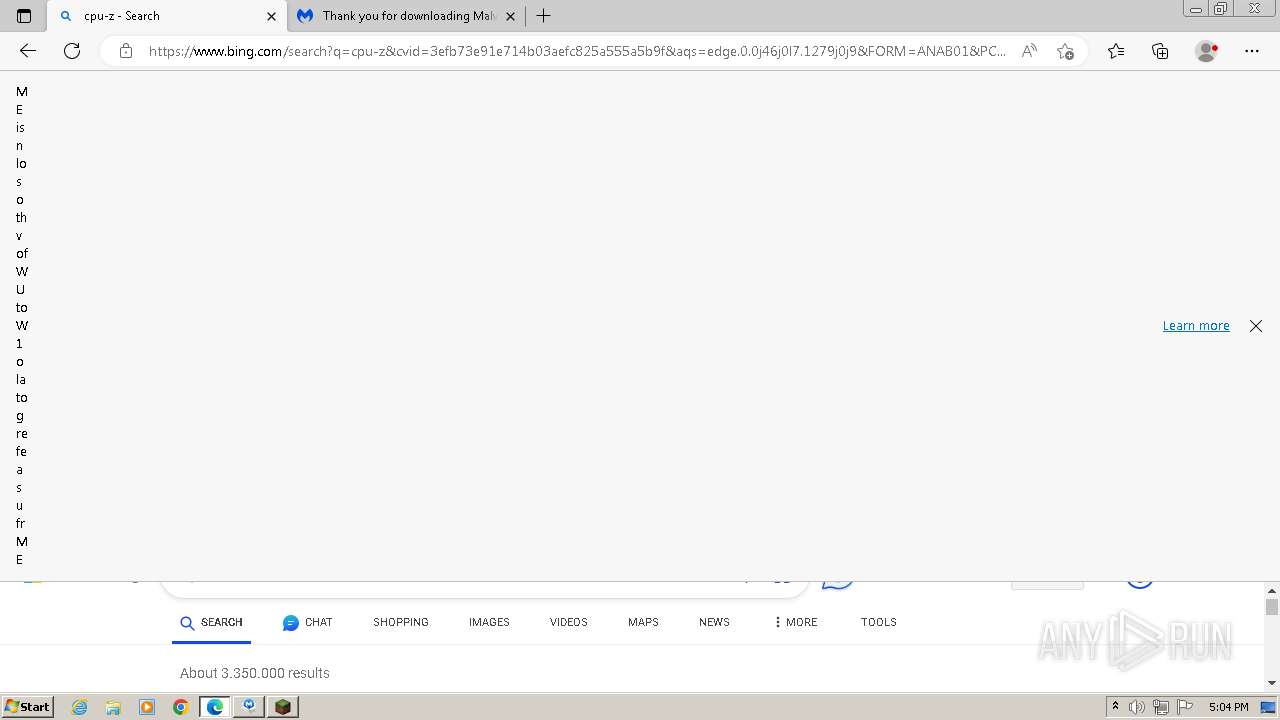The image size is (1280, 720).
Task: Click the page vertical scrollbar thumb
Action: point(1272,607)
